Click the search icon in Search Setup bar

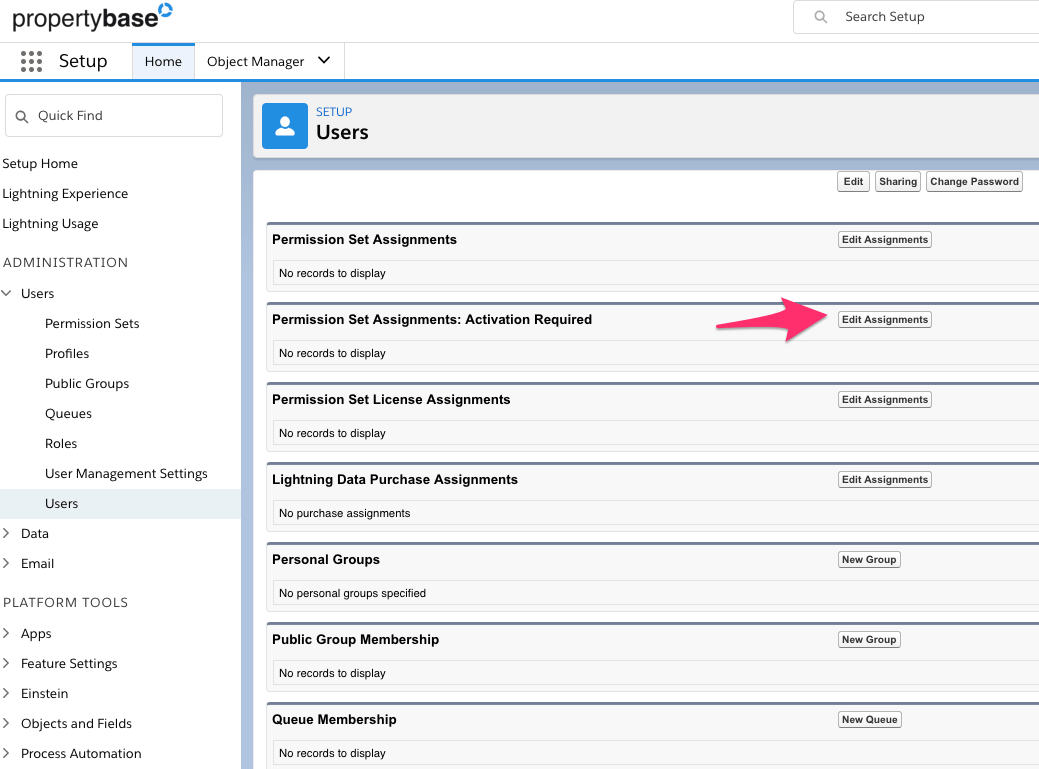820,17
